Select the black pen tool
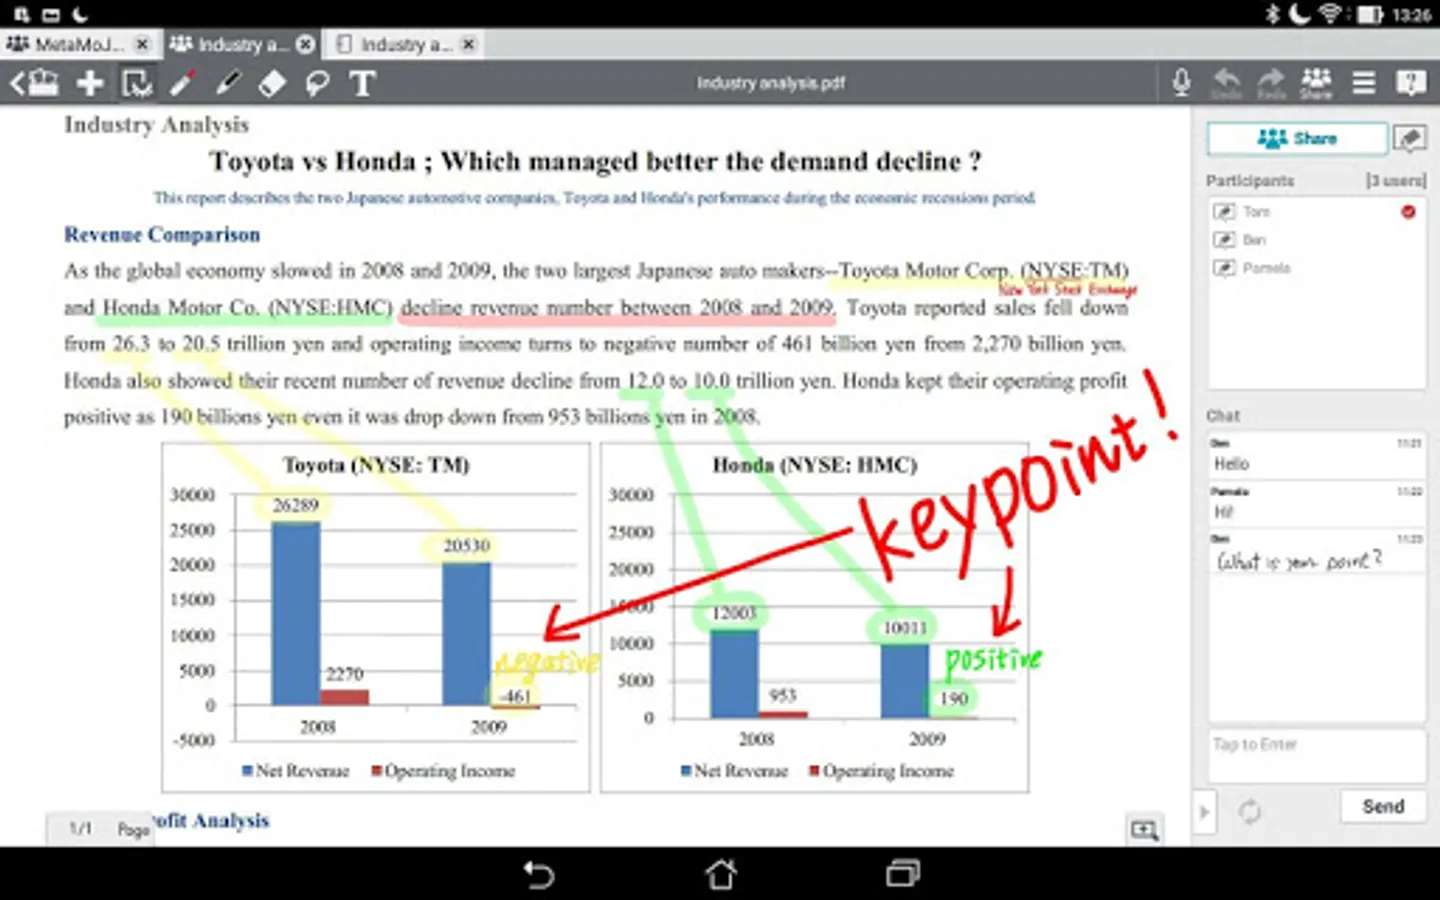The width and height of the screenshot is (1440, 900). (x=228, y=83)
